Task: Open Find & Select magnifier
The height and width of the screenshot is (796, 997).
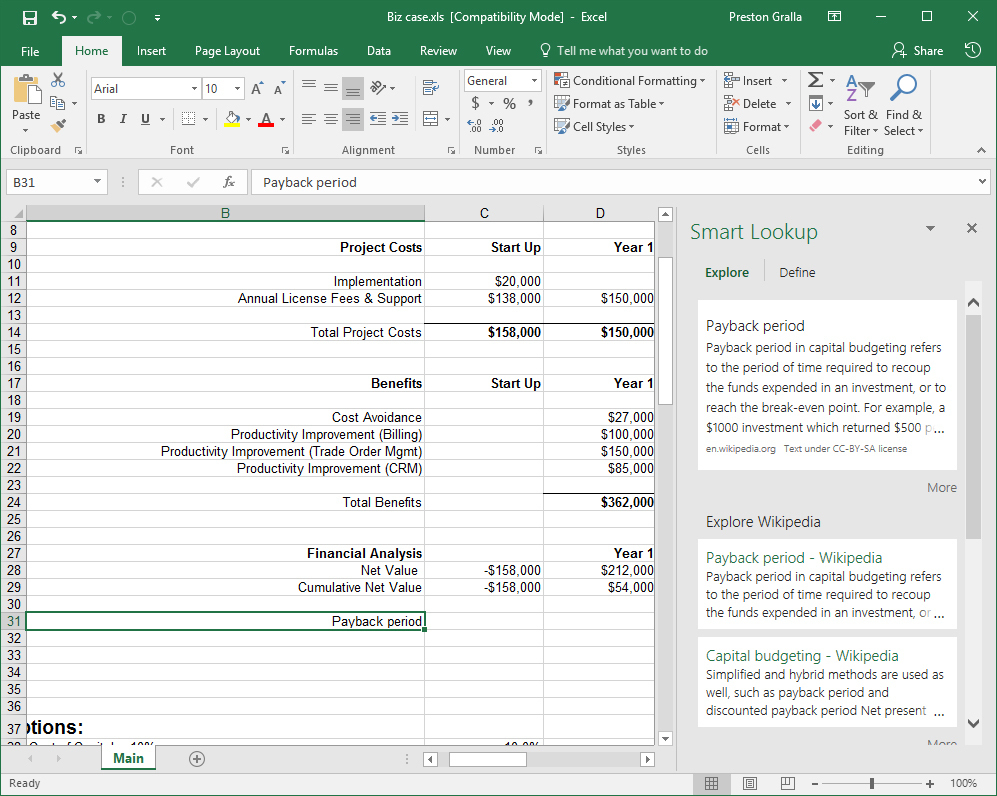Action: 903,89
